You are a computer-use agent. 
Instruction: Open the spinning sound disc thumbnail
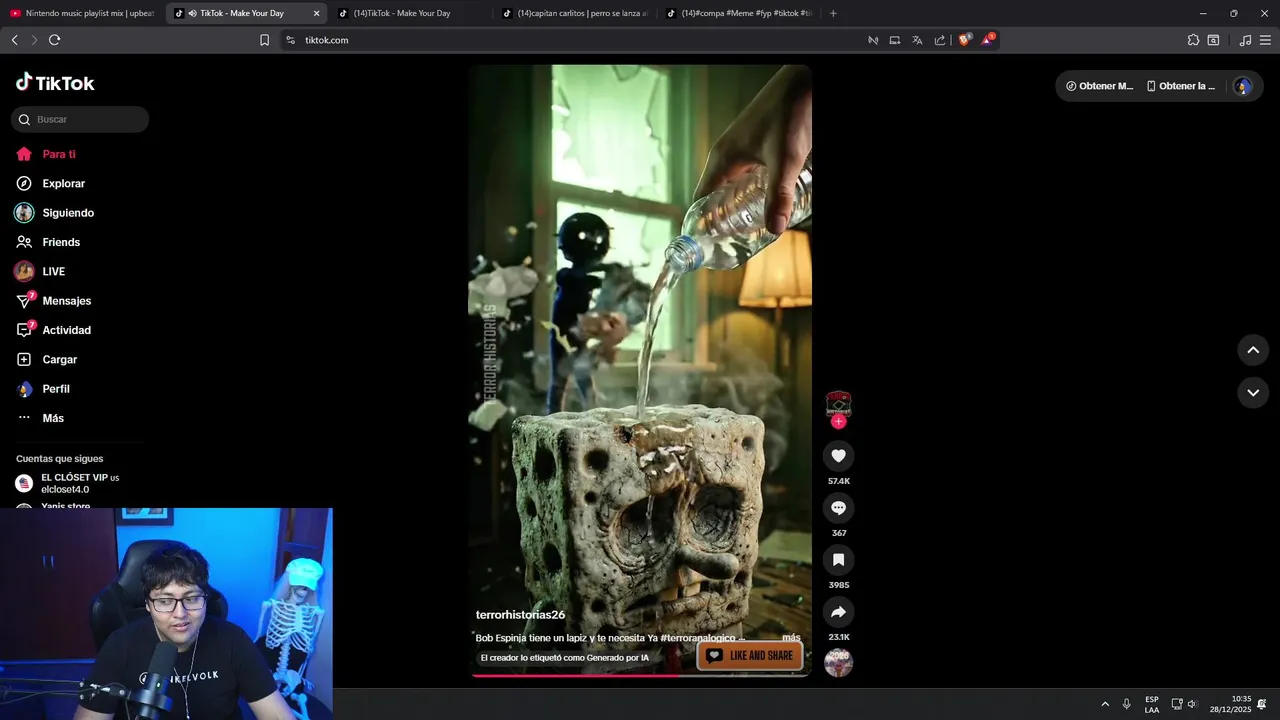click(838, 662)
